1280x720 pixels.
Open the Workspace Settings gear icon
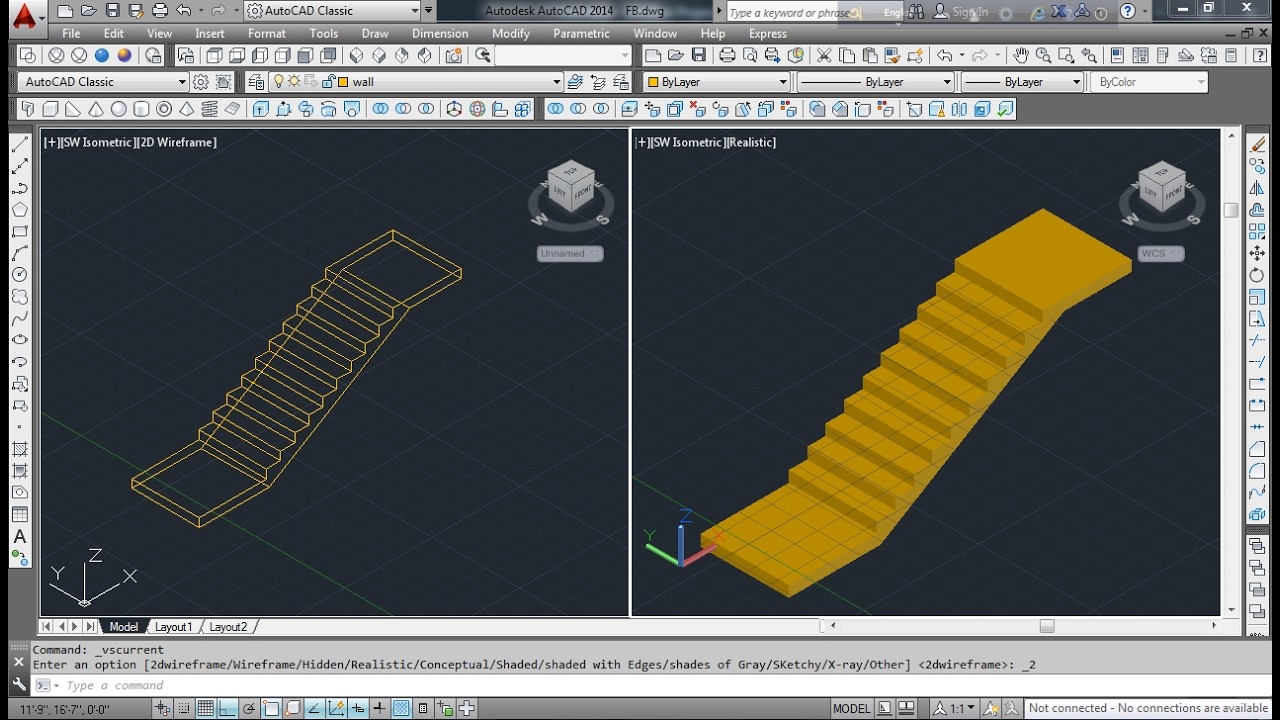[x=201, y=82]
